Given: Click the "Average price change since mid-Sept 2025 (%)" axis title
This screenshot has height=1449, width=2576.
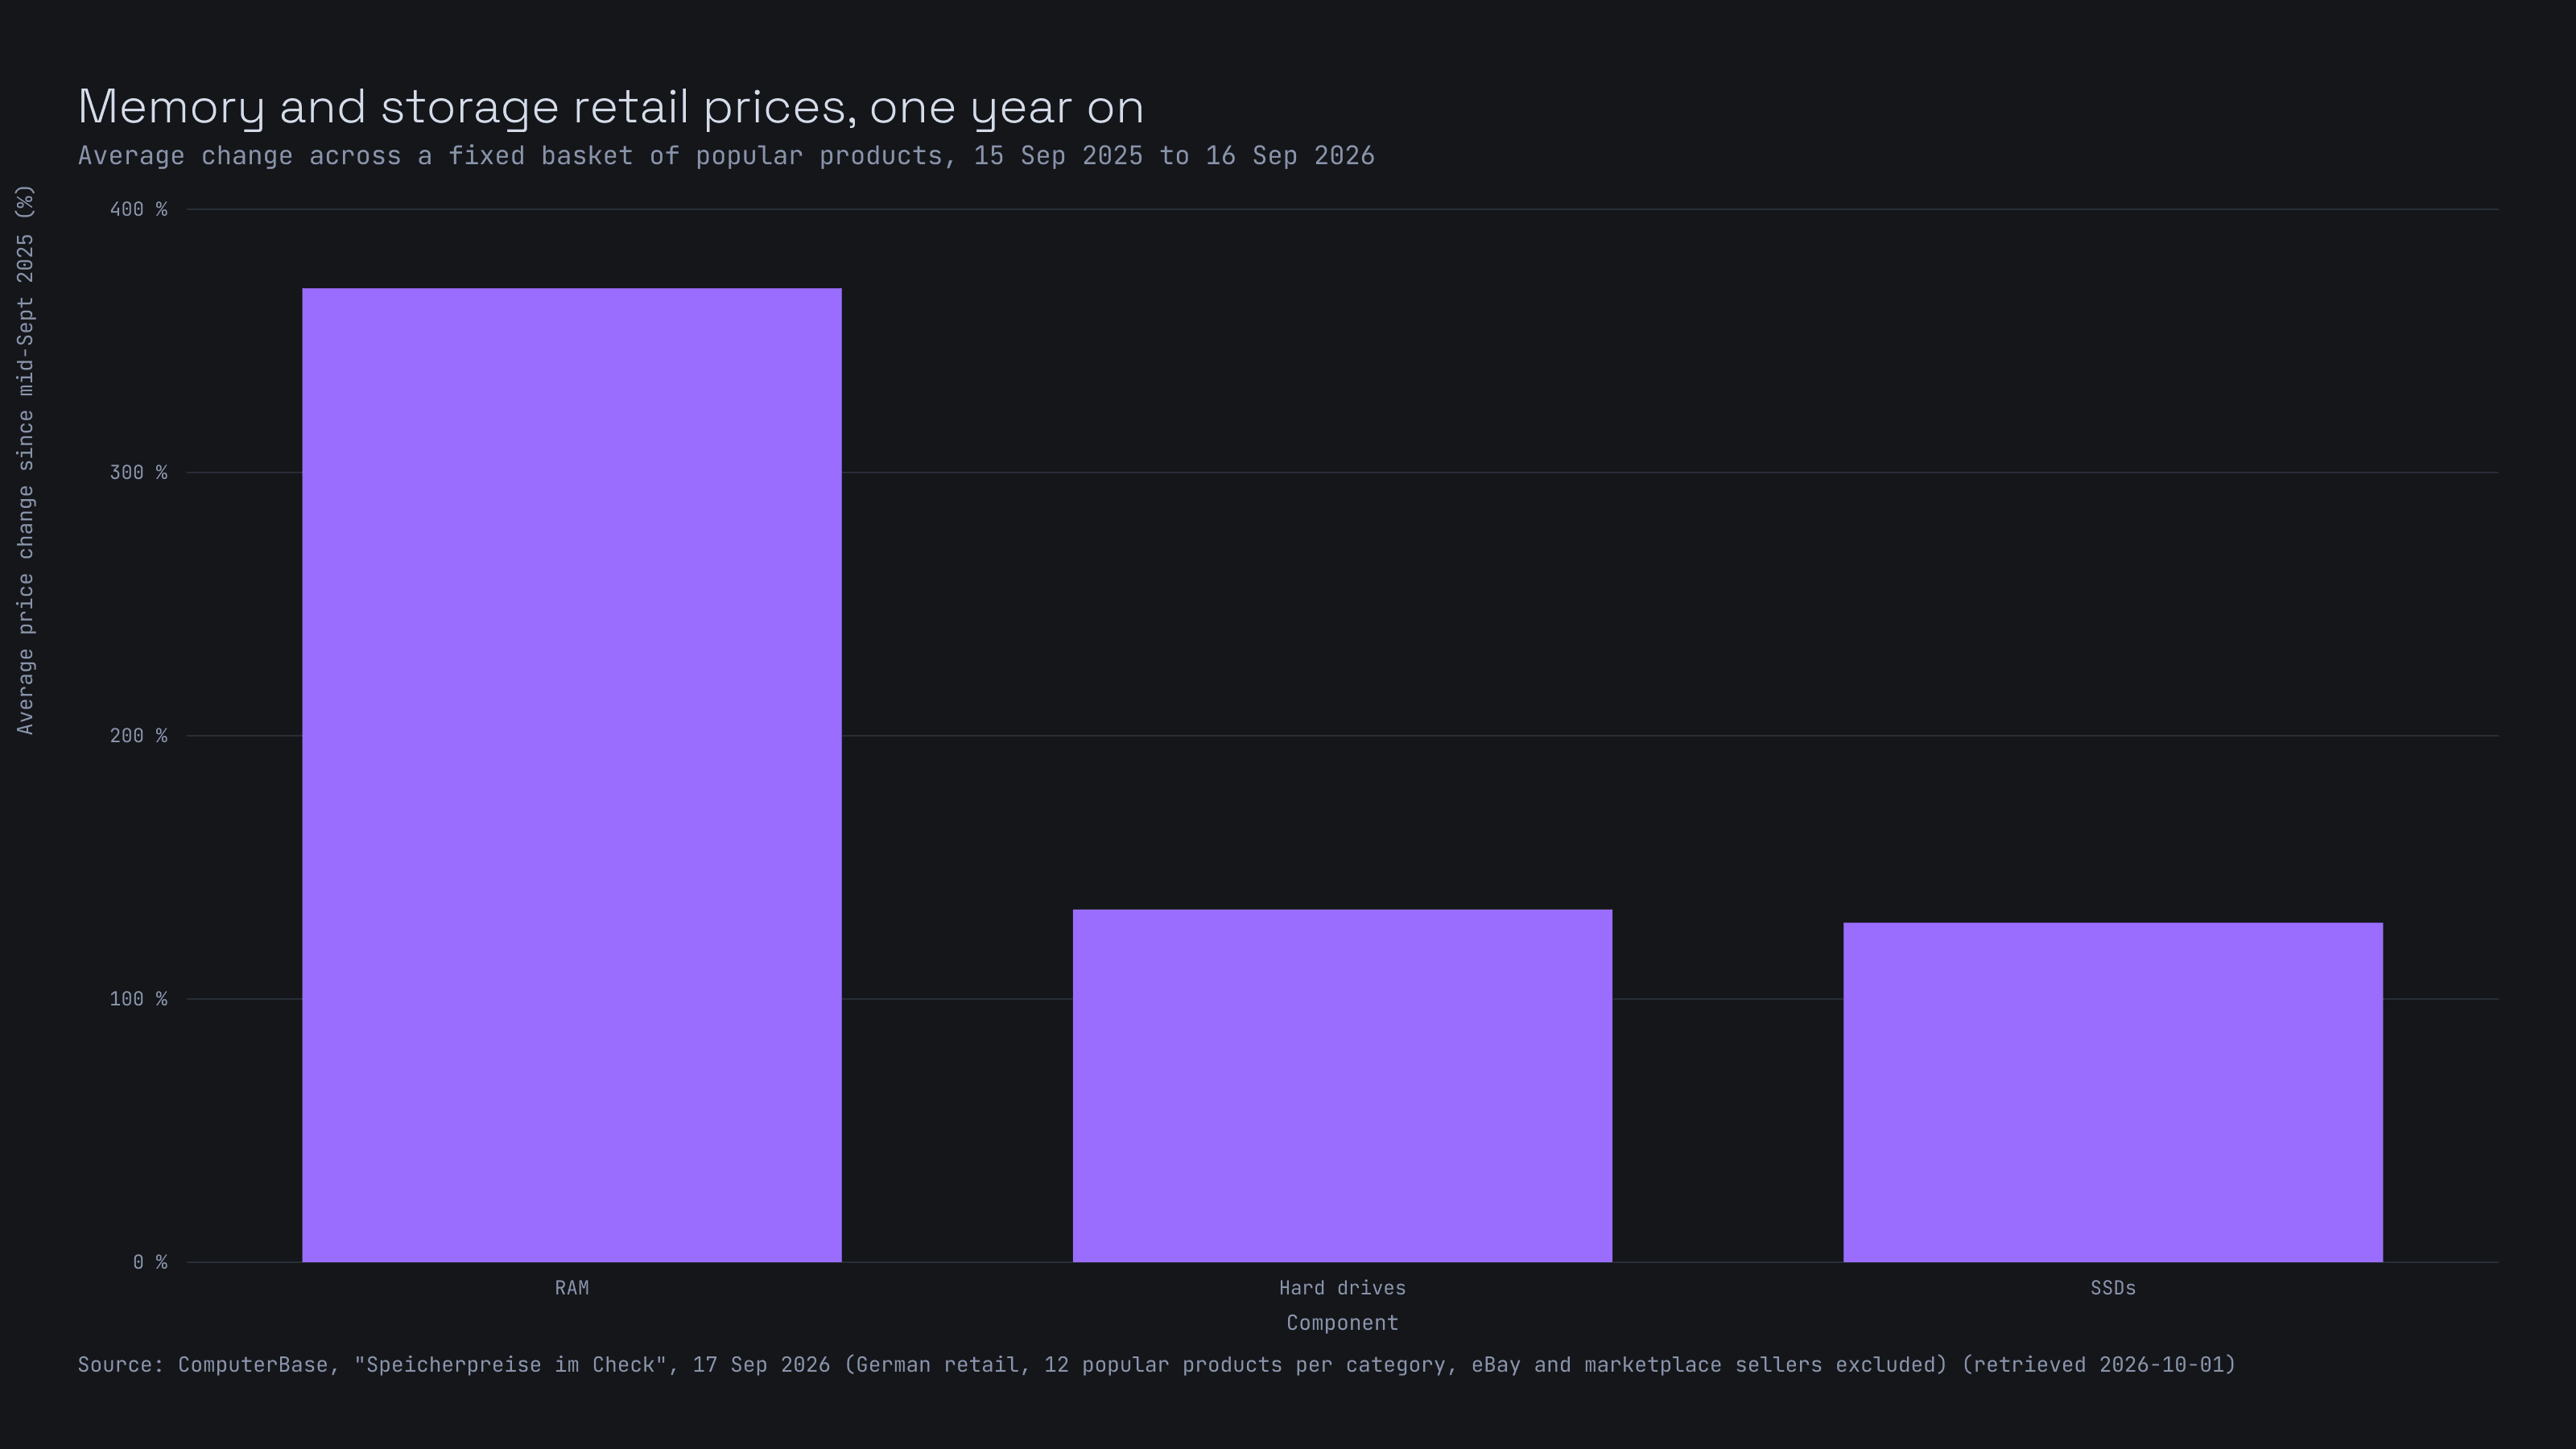Looking at the screenshot, I should point(25,460).
